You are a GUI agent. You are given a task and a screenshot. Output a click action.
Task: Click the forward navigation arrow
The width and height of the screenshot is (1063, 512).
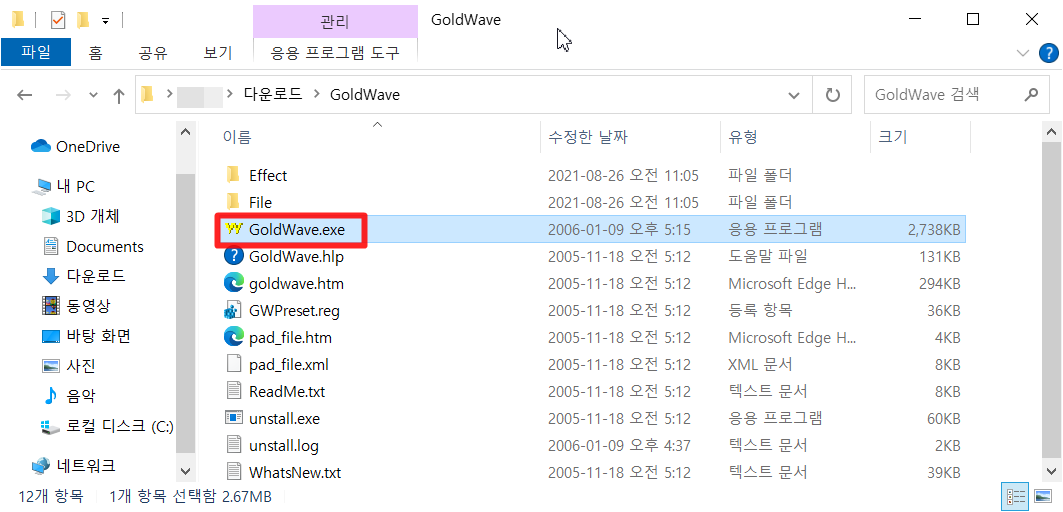[x=63, y=96]
